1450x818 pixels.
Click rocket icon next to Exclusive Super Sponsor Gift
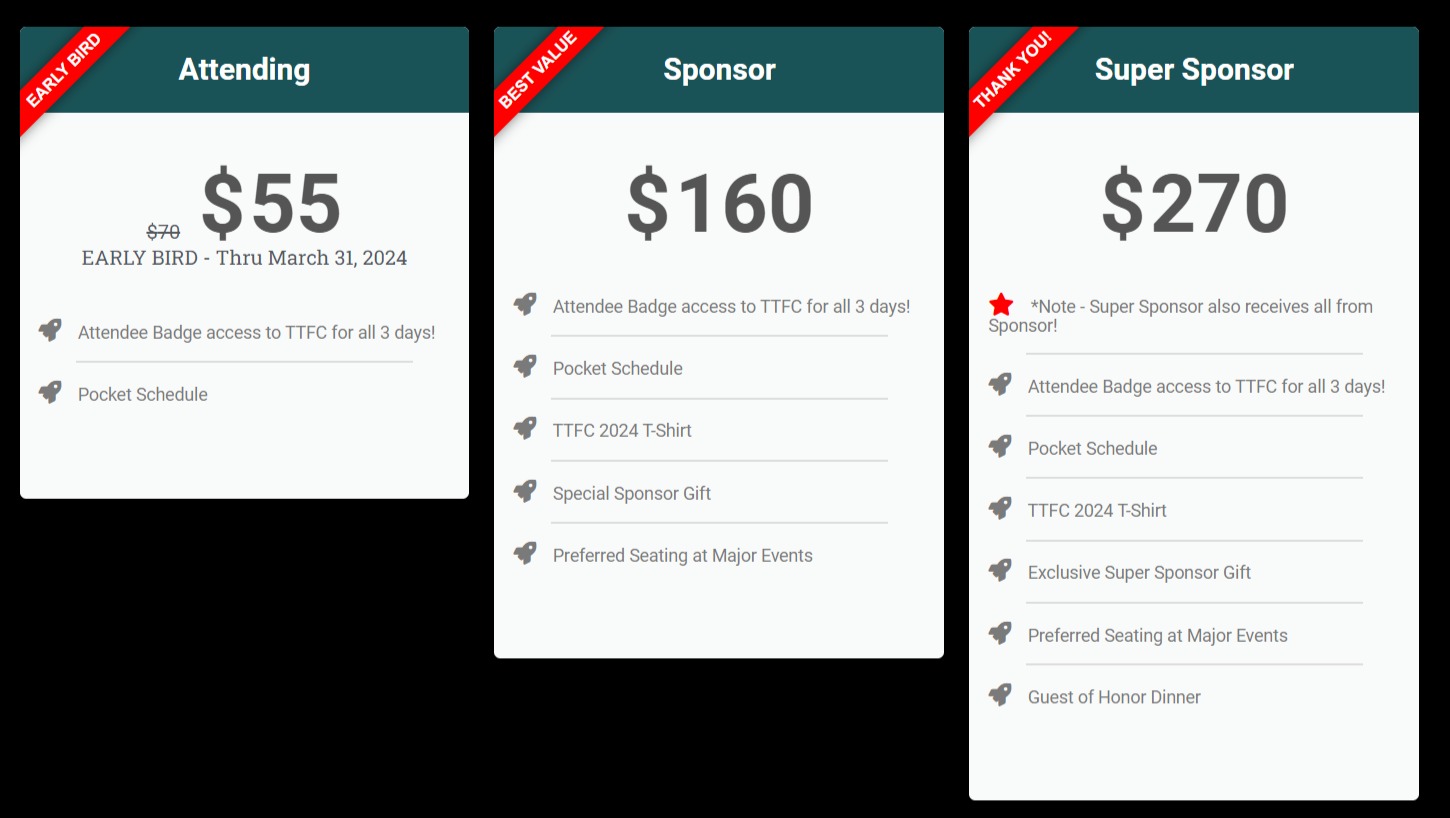coord(1000,570)
